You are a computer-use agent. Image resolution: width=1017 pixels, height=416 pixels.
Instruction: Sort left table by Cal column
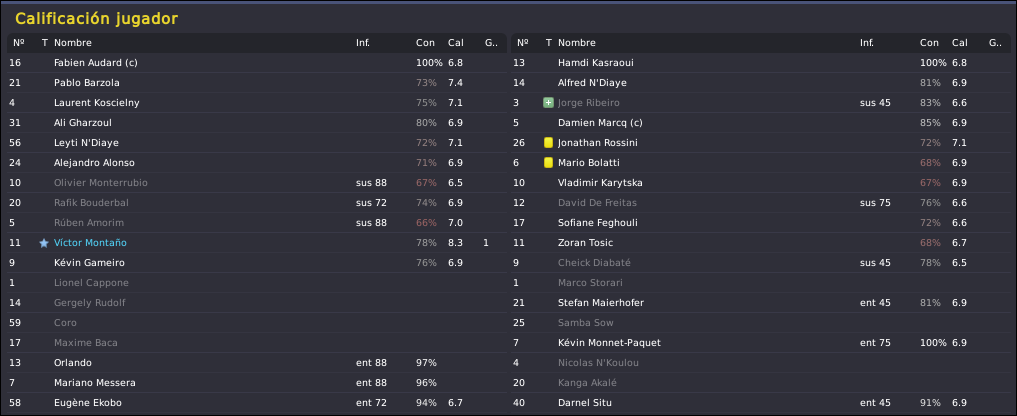[x=455, y=43]
